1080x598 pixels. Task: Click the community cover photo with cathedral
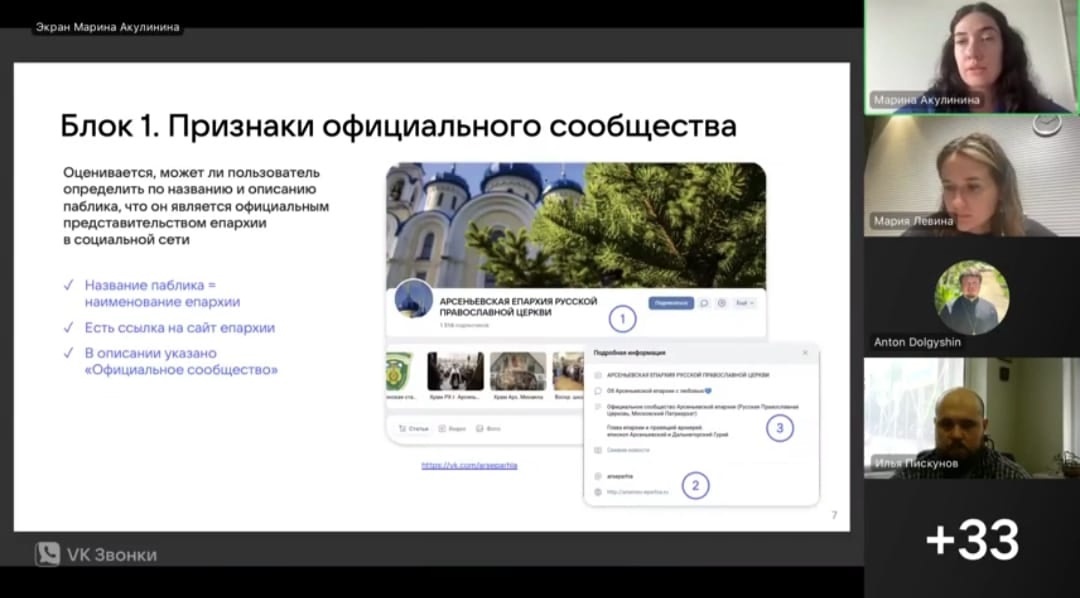click(x=576, y=225)
